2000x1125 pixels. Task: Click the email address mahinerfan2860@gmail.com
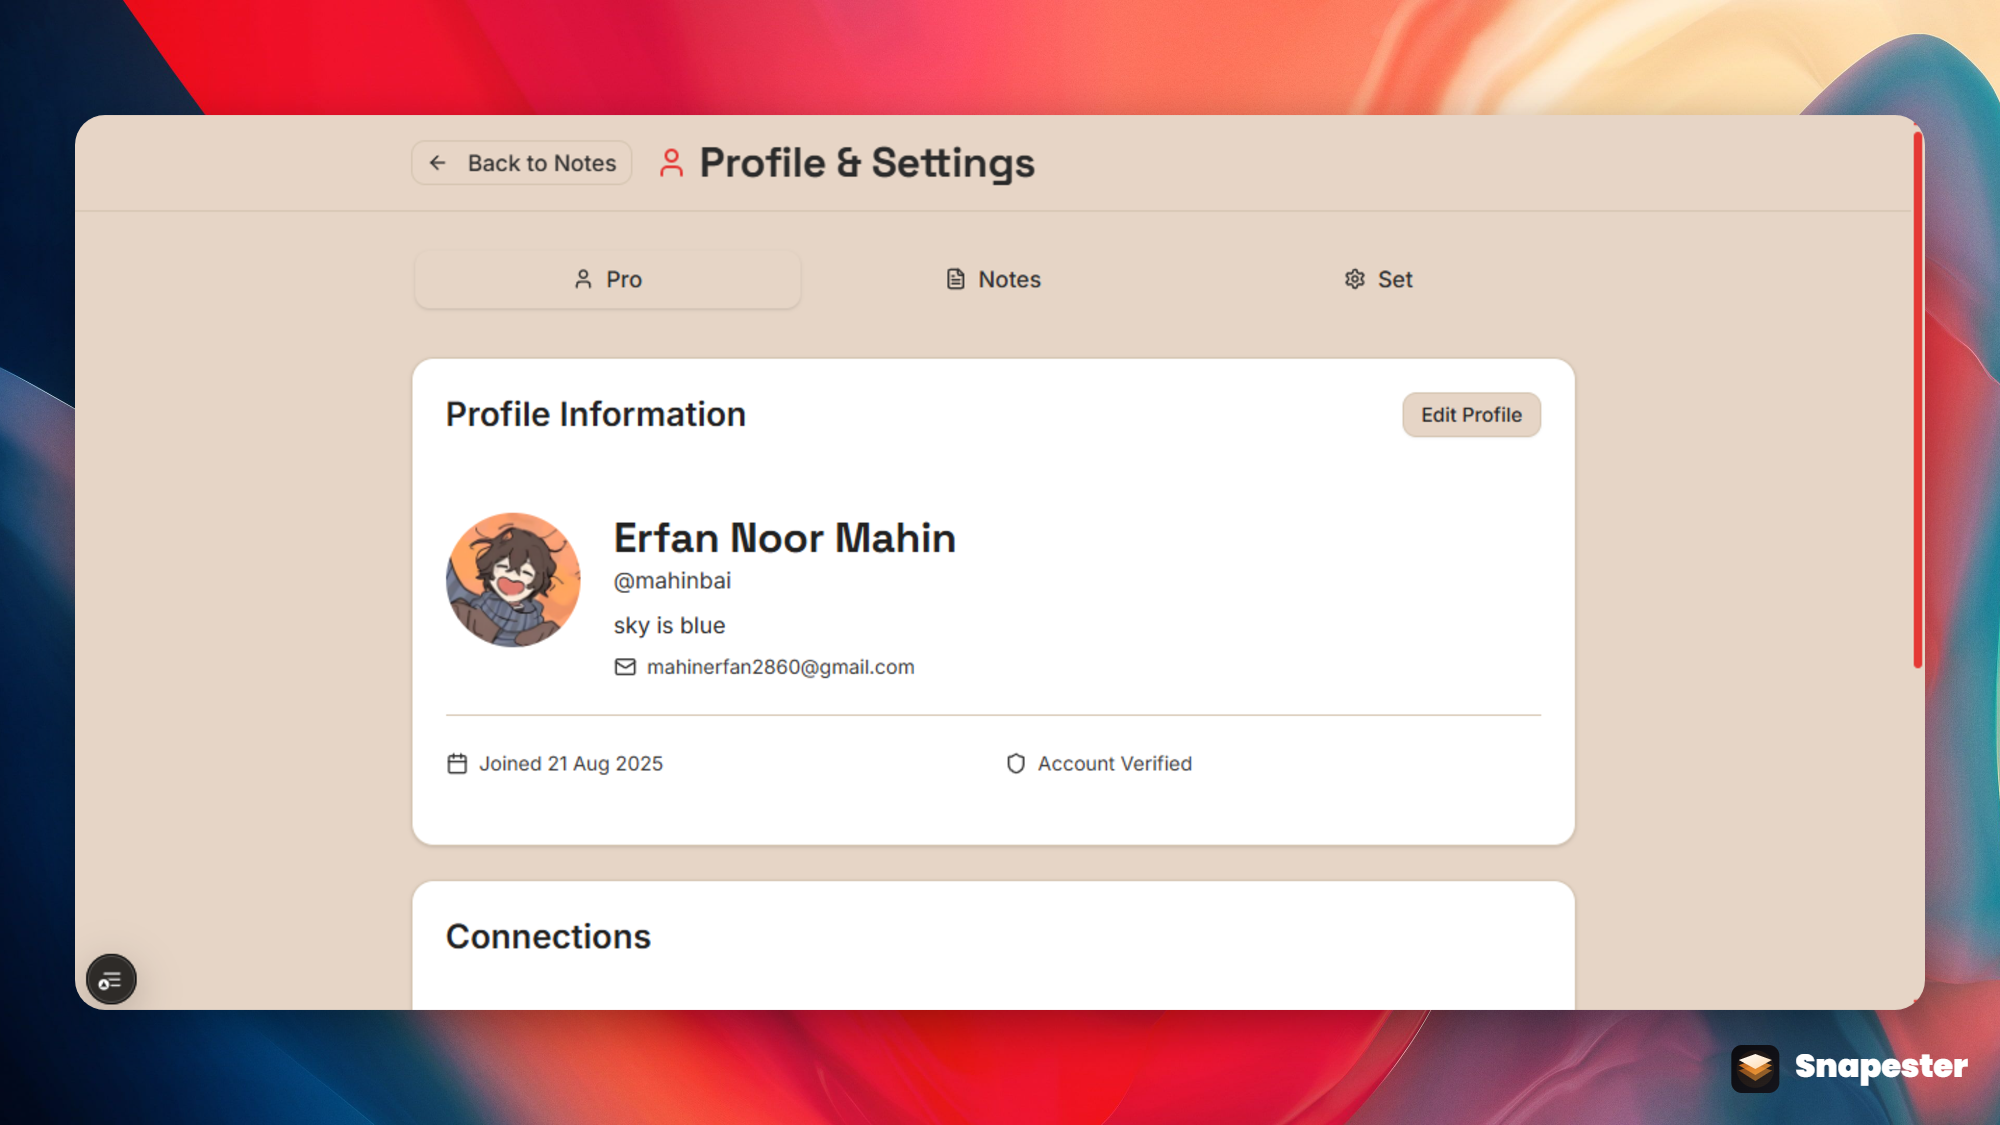780,667
